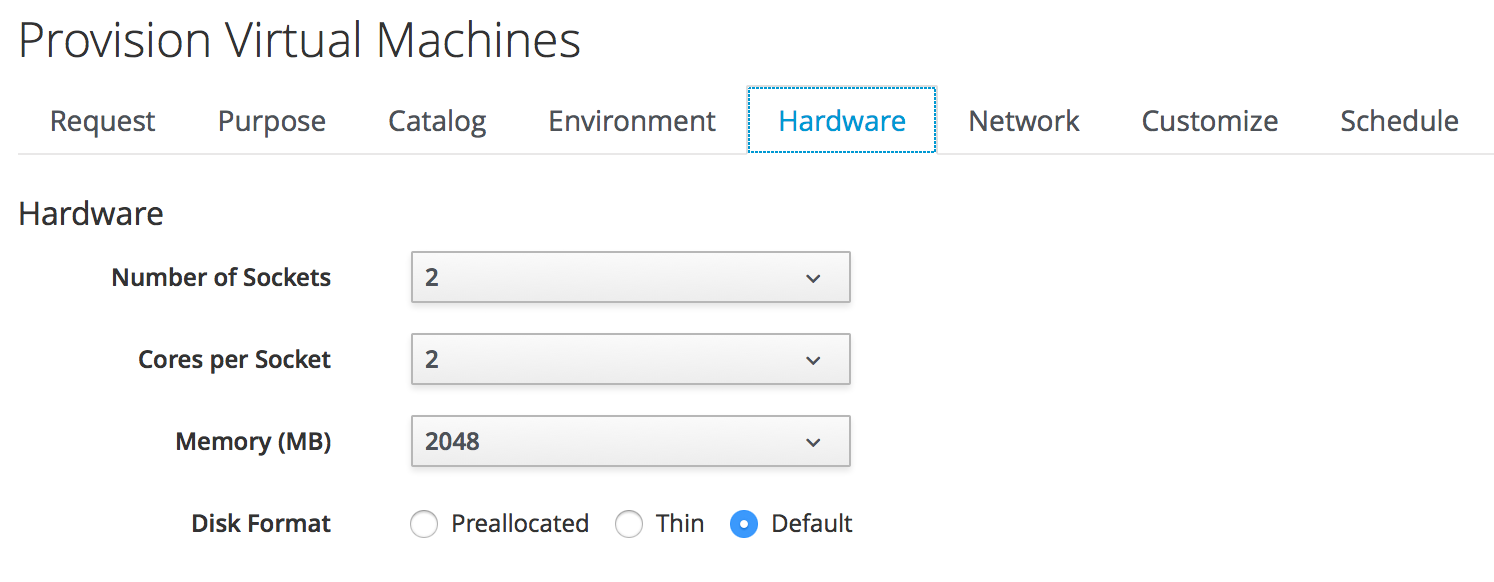1494x582 pixels.
Task: Open the Number of Sockets dropdown
Action: (x=630, y=277)
